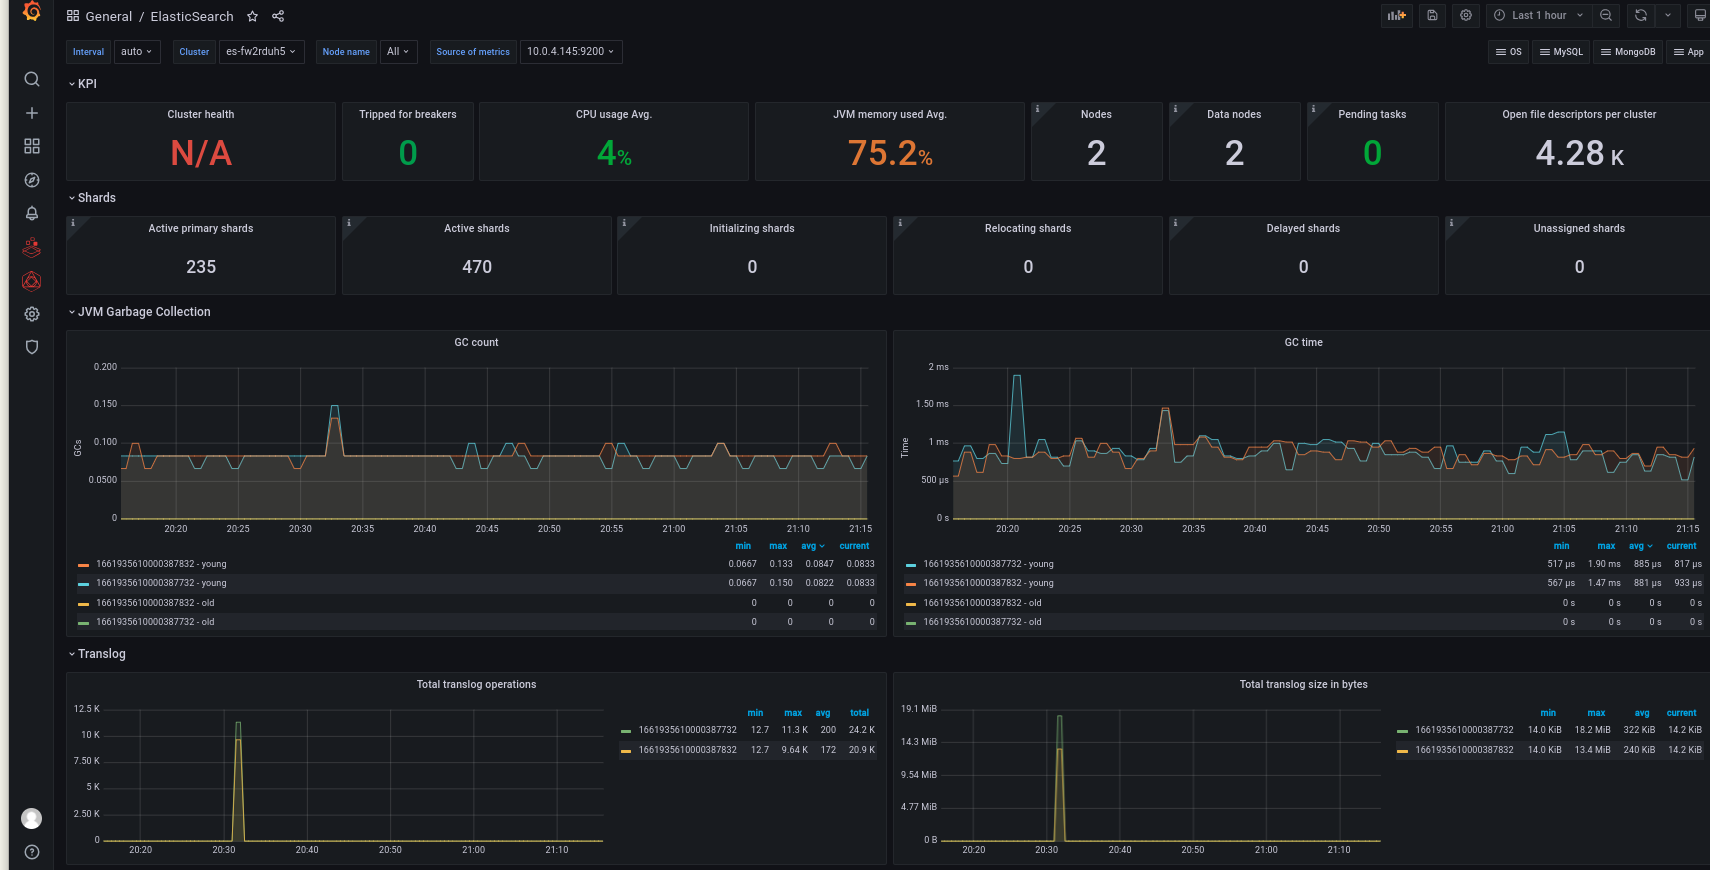Collapse the JVM Garbage Collection row
1710x870 pixels.
[x=139, y=312]
